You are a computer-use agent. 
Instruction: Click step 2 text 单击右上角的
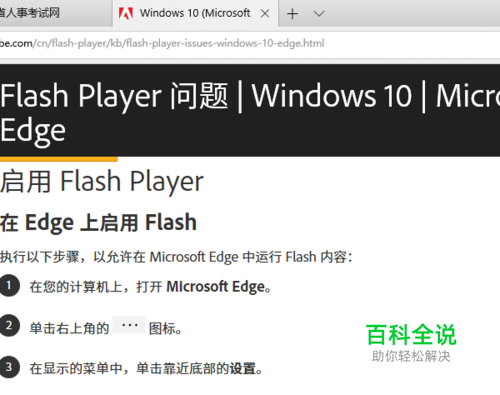pos(69,328)
